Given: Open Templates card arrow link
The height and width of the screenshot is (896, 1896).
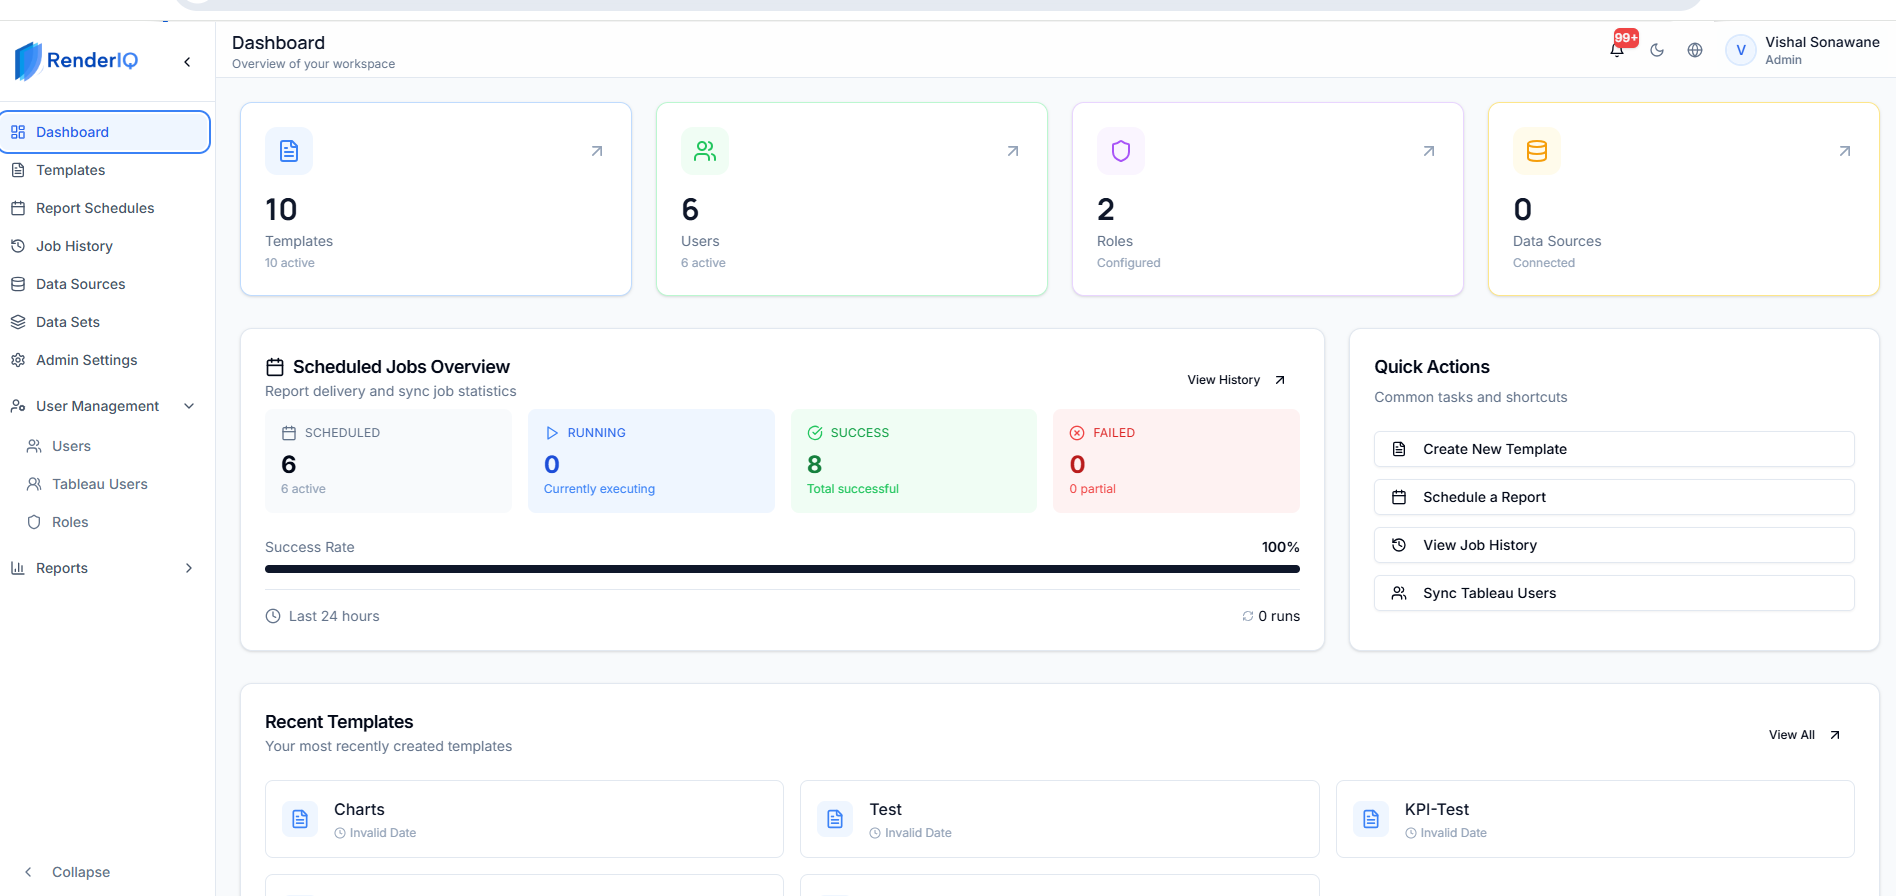Looking at the screenshot, I should click(x=597, y=151).
